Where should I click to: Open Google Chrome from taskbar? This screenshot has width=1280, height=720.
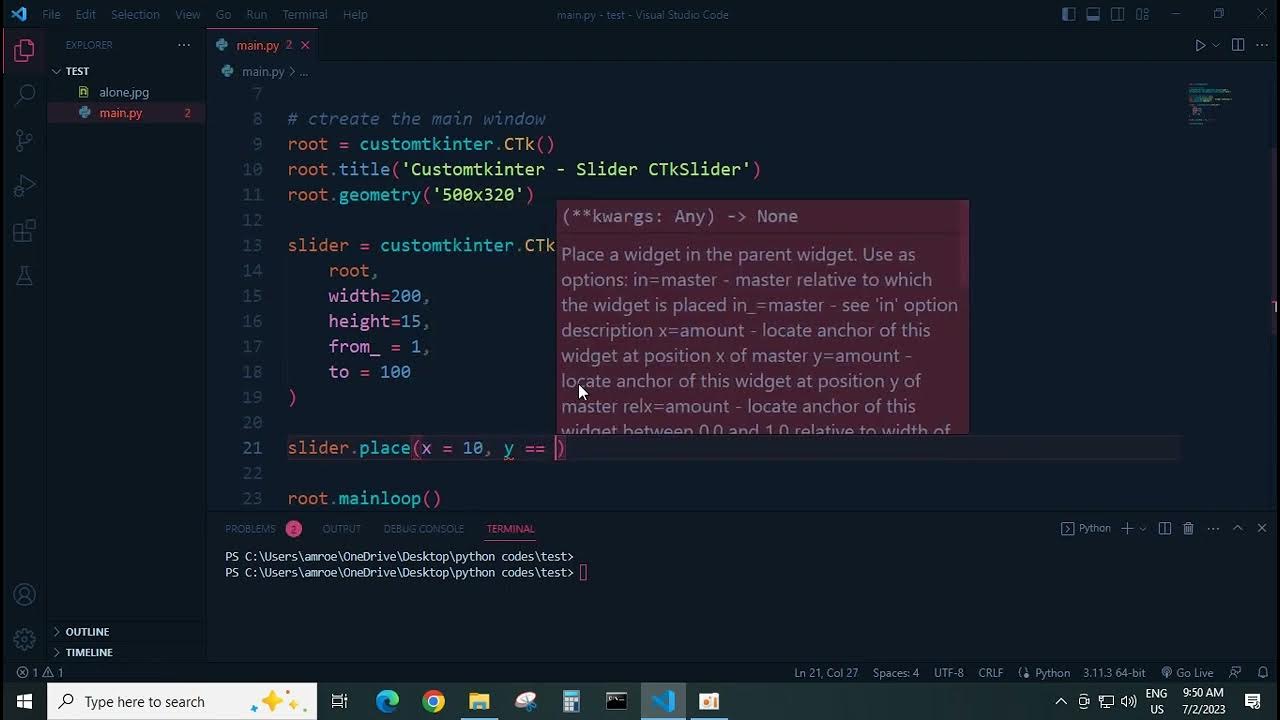click(433, 701)
